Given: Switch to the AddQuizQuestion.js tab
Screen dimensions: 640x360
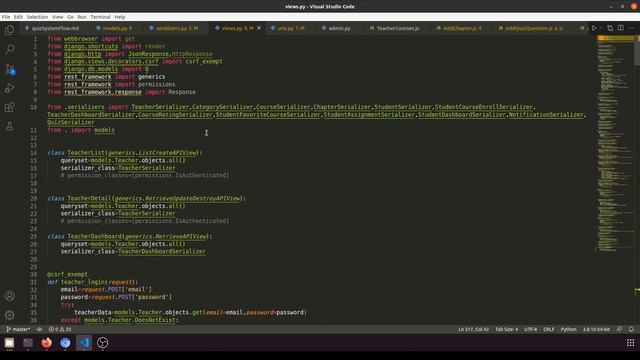Looking at the screenshot, I should click(533, 28).
